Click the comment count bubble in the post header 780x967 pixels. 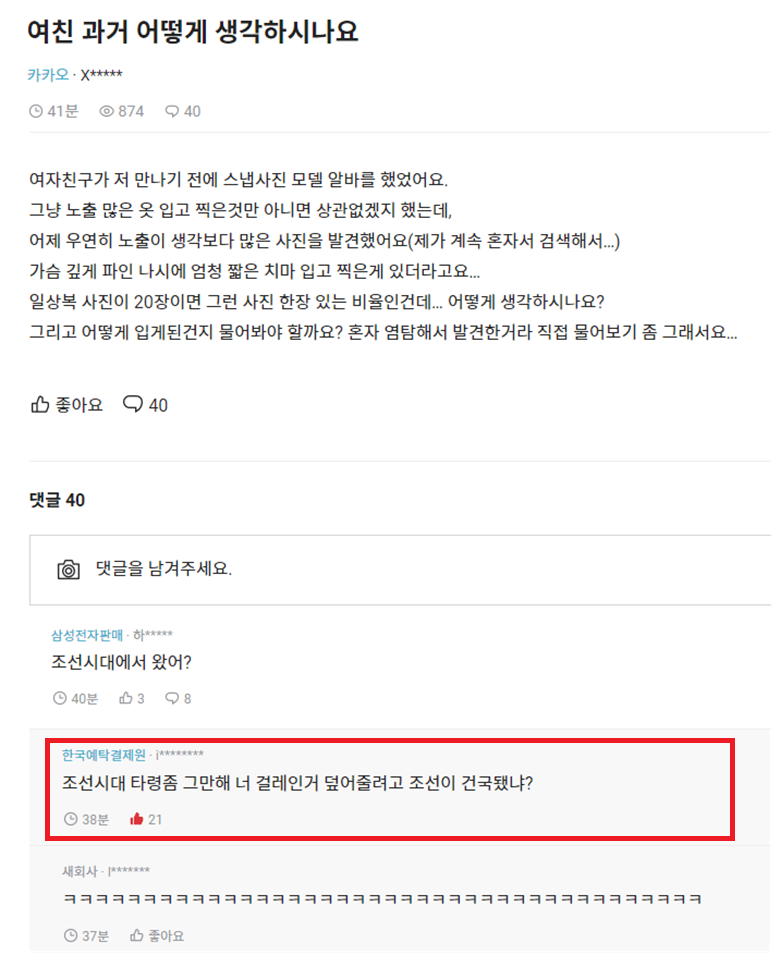point(172,111)
